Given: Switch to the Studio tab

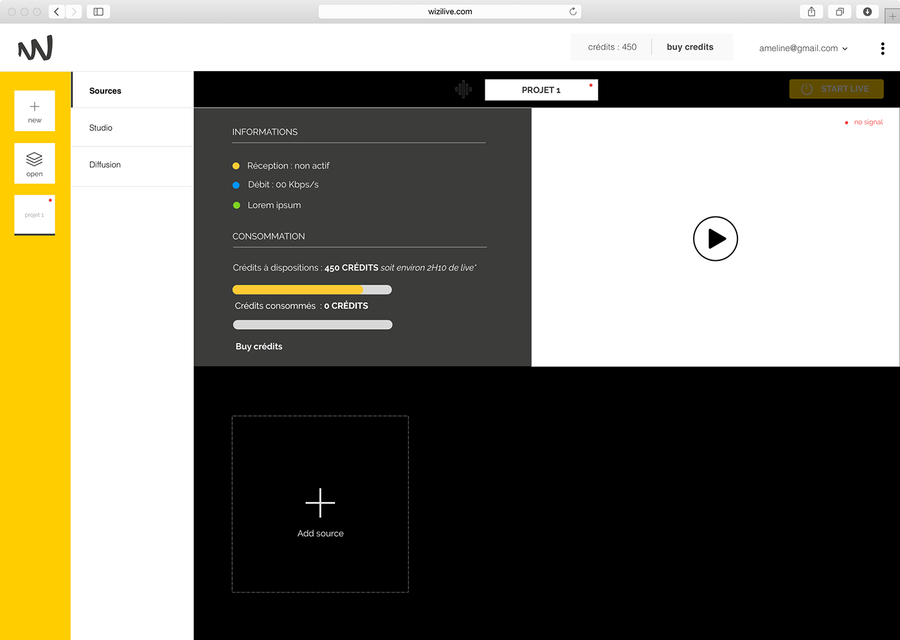Looking at the screenshot, I should 101,128.
